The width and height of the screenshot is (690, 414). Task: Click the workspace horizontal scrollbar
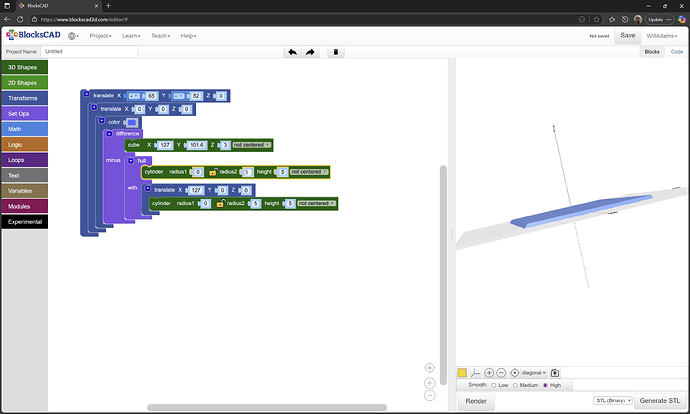tap(267, 407)
